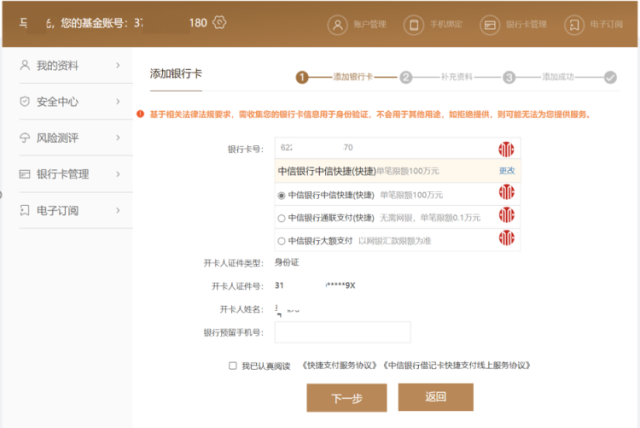This screenshot has width=640, height=428.
Task: Click the orange warning exclamation icon
Action: [140, 114]
